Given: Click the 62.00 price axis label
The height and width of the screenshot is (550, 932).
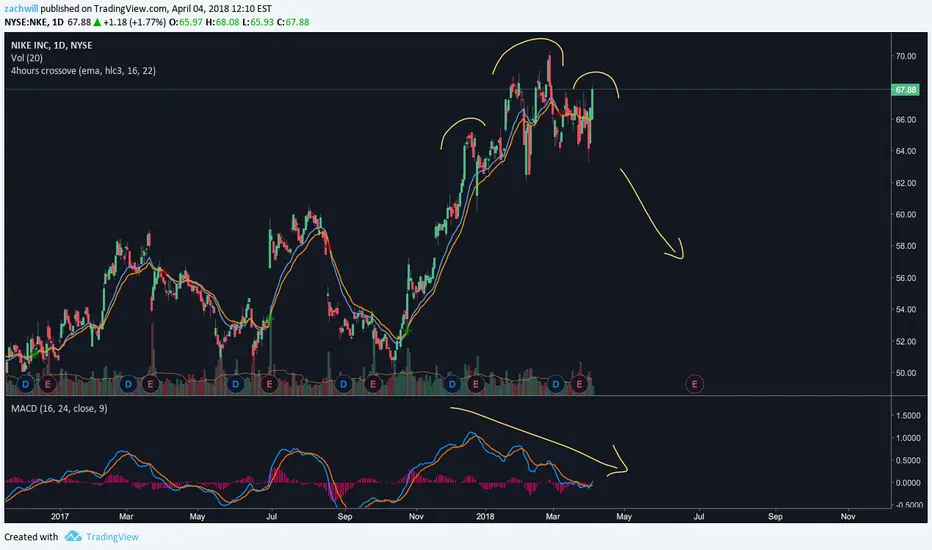Looking at the screenshot, I should pyautogui.click(x=906, y=183).
